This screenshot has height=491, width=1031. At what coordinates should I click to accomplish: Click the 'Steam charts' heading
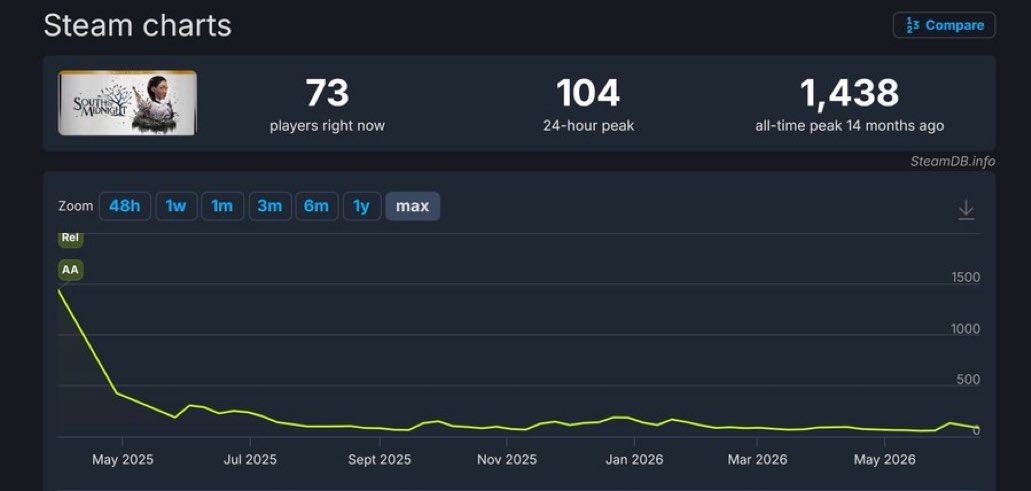(137, 26)
